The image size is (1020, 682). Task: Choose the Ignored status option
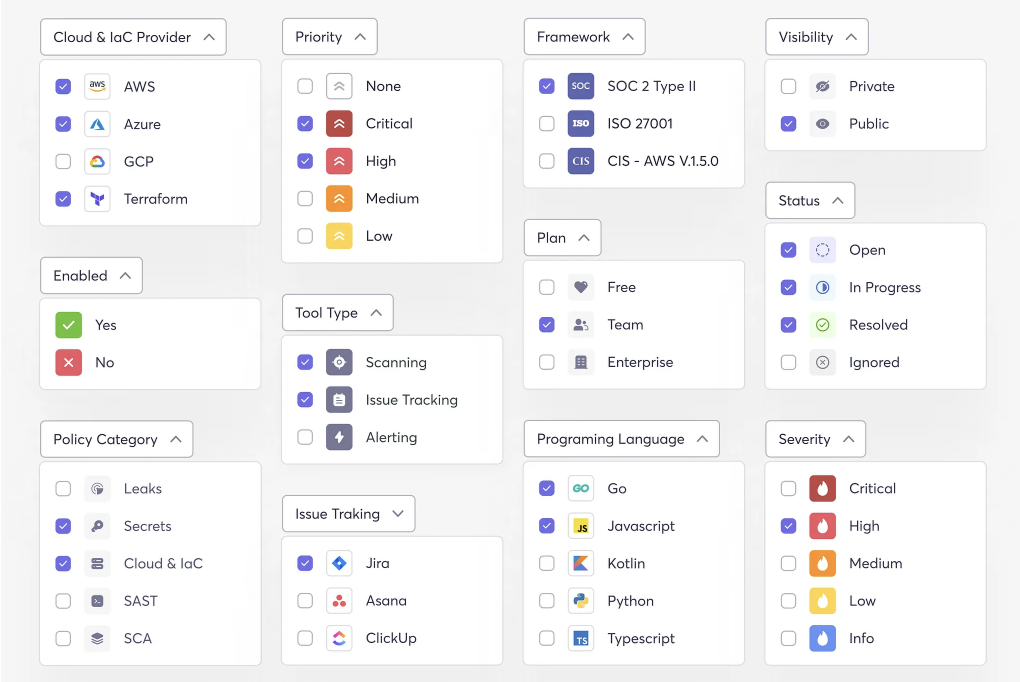788,362
